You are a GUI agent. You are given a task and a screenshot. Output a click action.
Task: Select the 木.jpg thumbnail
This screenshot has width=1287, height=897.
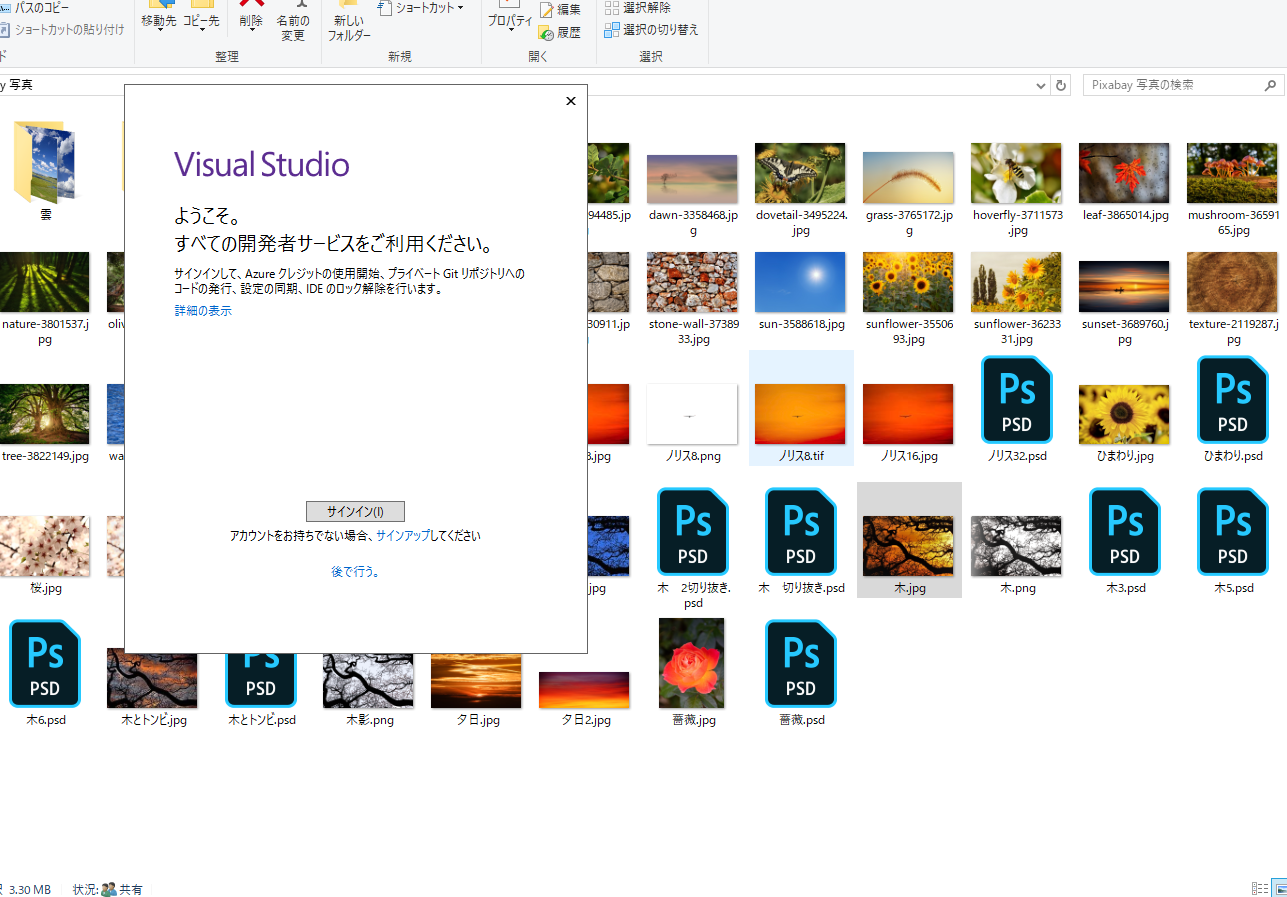pyautogui.click(x=908, y=546)
